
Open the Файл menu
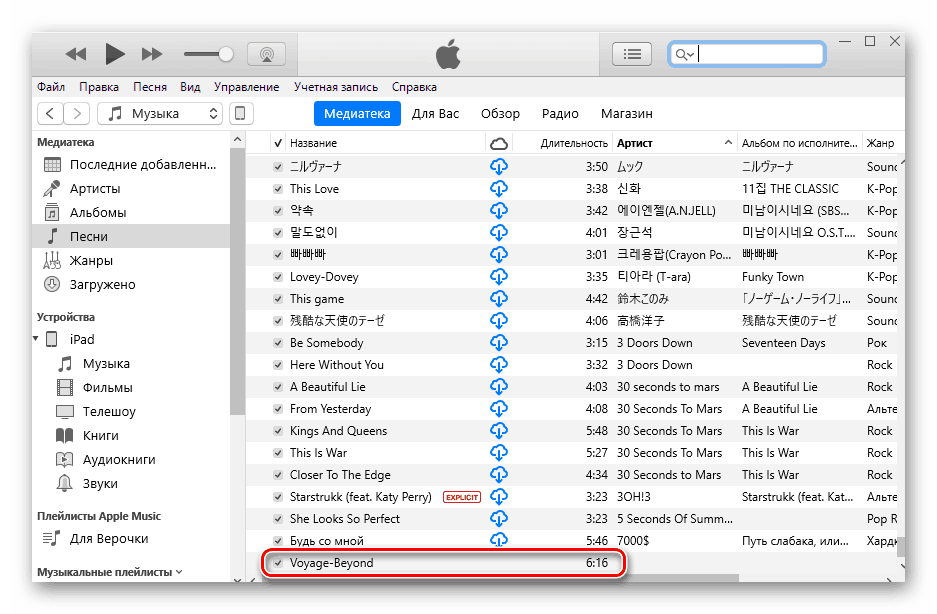tap(51, 87)
